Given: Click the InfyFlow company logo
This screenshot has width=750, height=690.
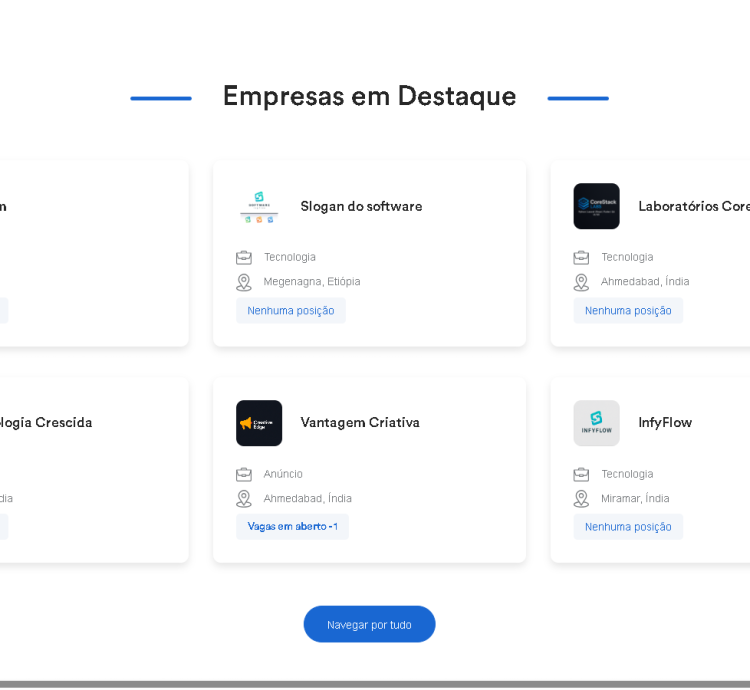Looking at the screenshot, I should coord(596,423).
